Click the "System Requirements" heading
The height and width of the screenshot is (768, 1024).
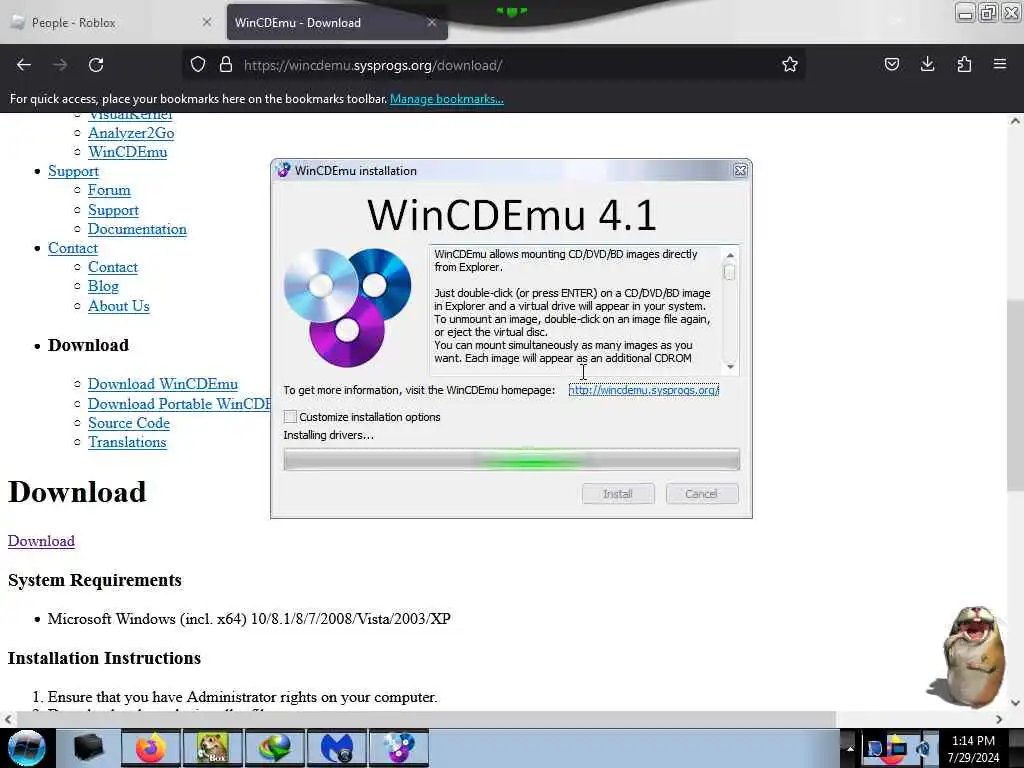[95, 580]
